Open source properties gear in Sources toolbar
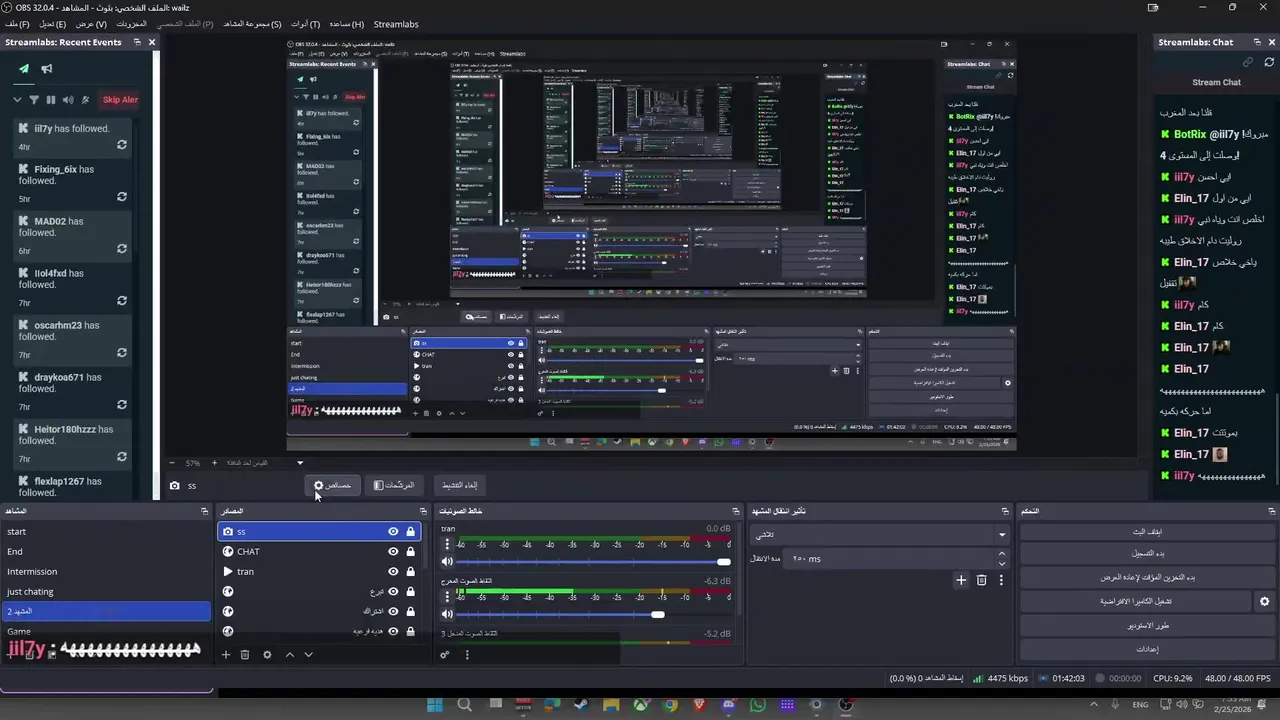Viewport: 1280px width, 720px height. [267, 655]
